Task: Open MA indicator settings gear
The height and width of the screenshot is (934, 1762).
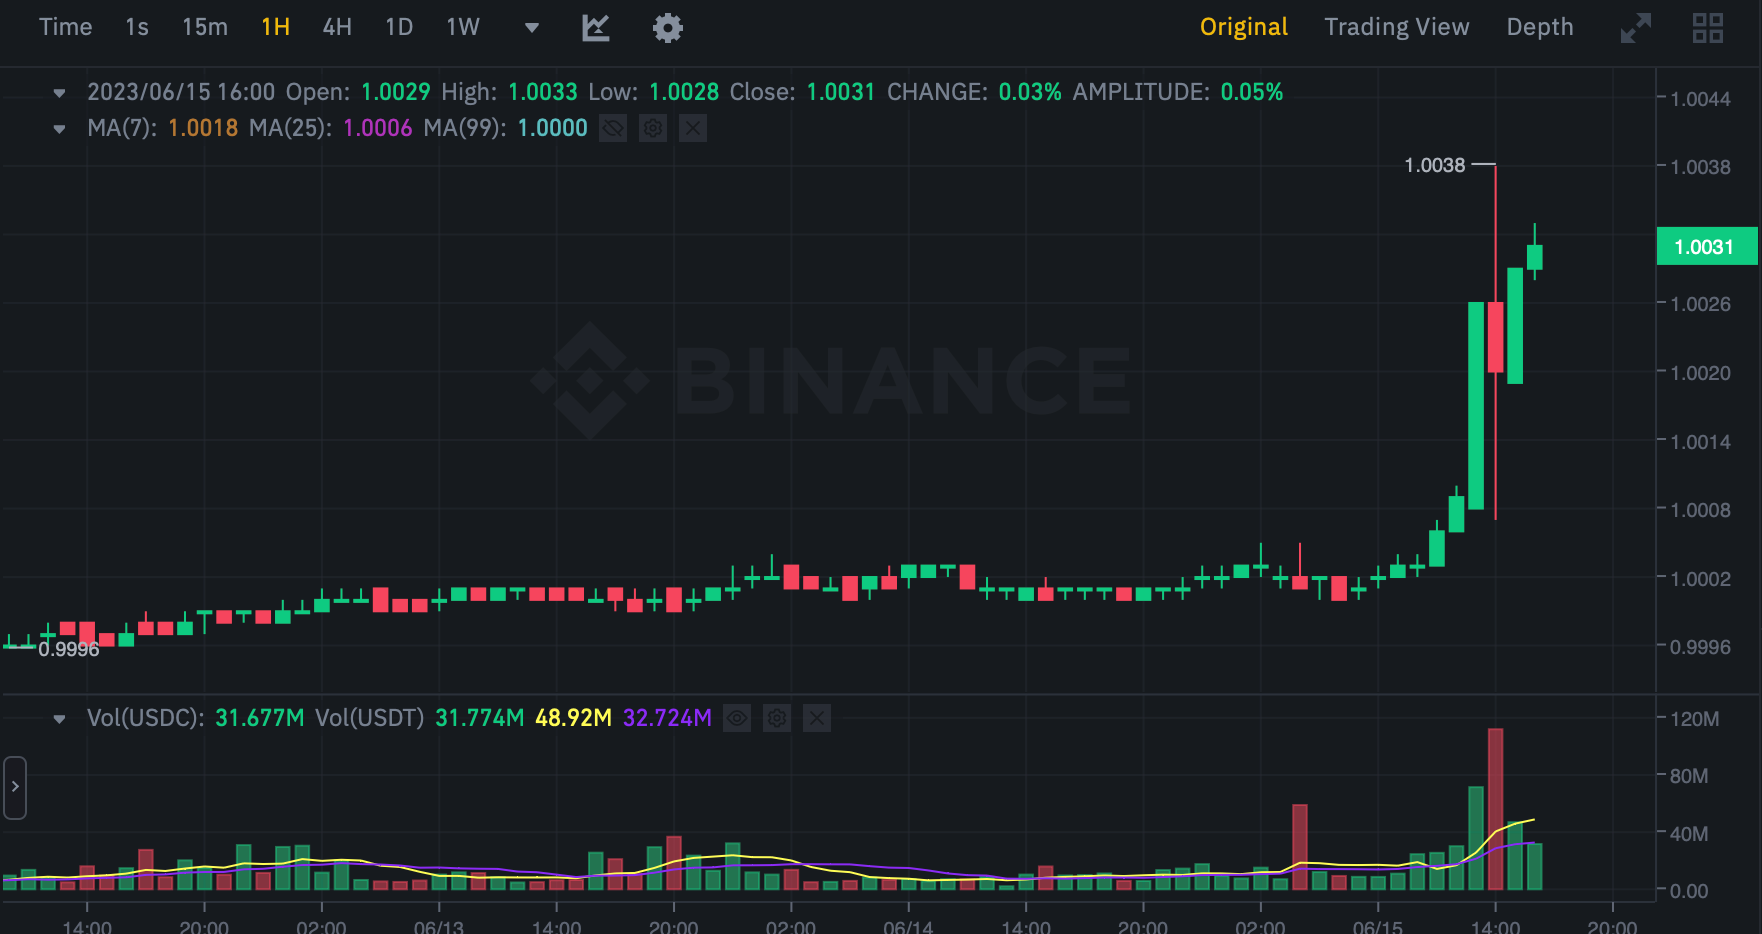Action: click(653, 128)
